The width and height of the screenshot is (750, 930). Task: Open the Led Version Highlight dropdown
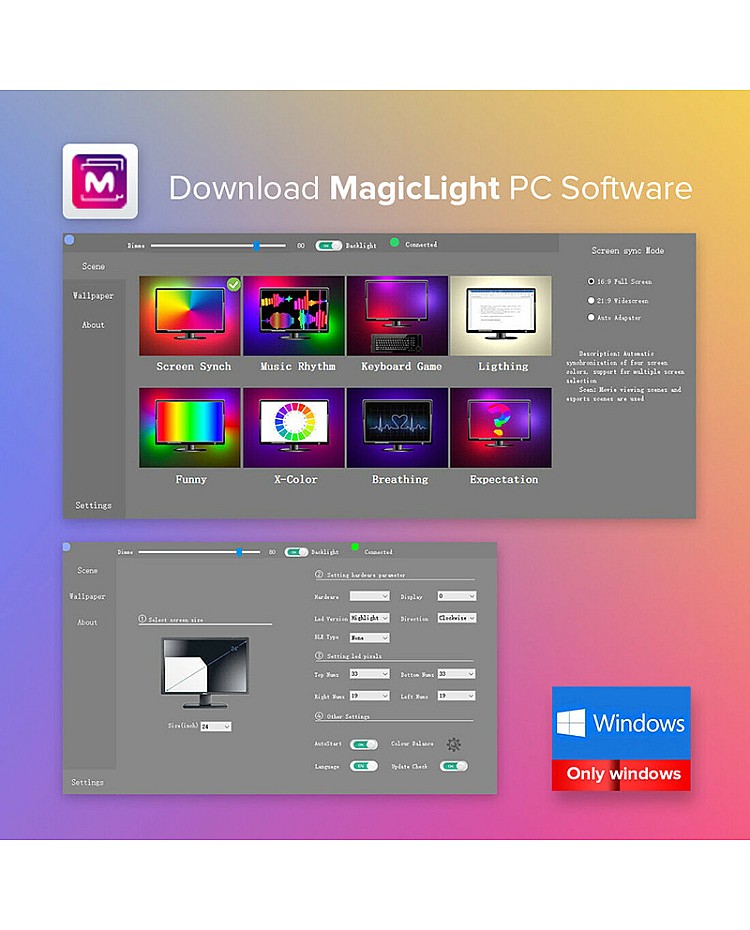(x=369, y=618)
